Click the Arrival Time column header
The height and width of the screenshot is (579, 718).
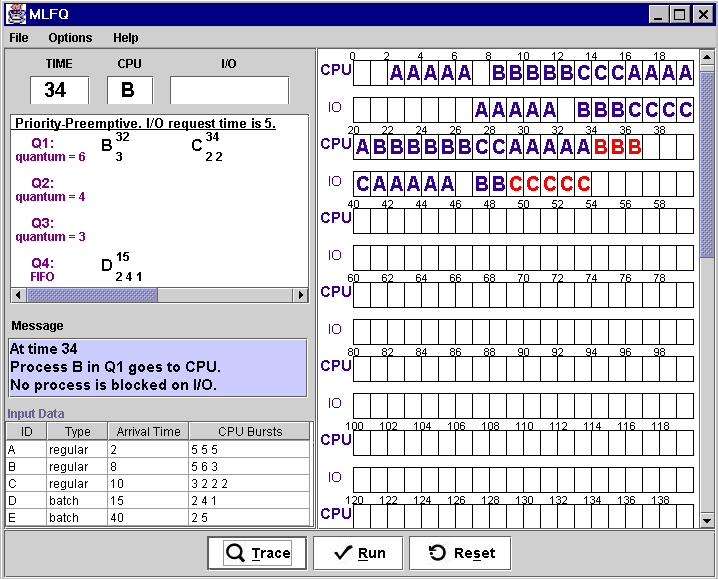(x=148, y=432)
